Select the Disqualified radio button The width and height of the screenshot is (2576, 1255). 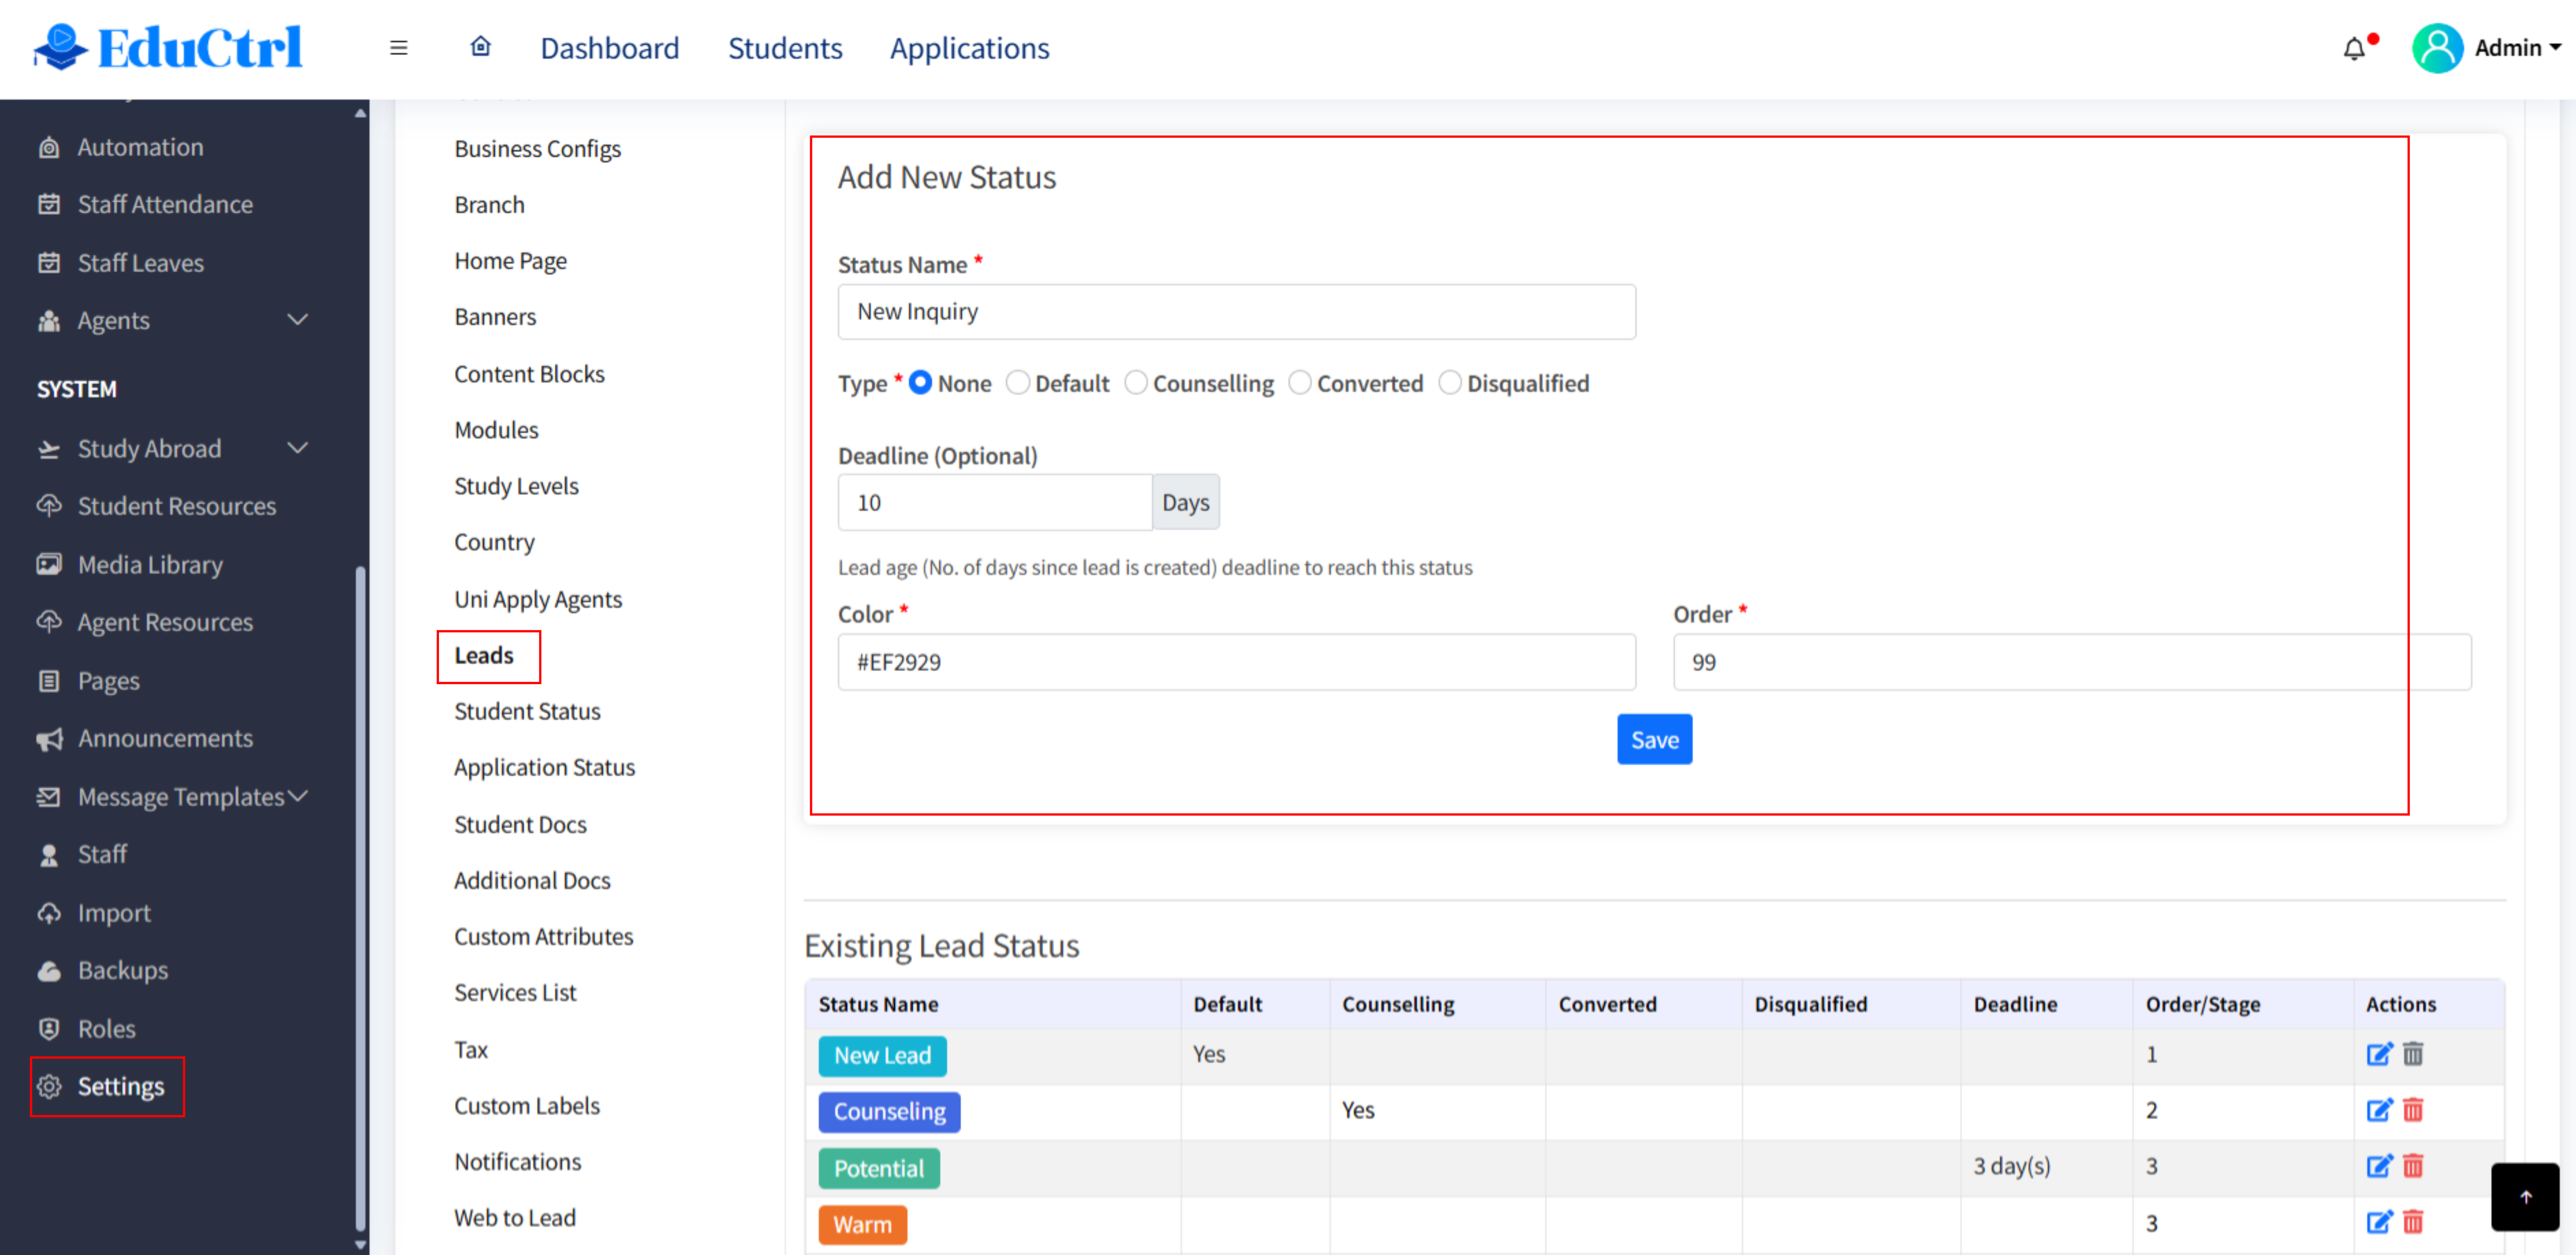pos(1449,383)
